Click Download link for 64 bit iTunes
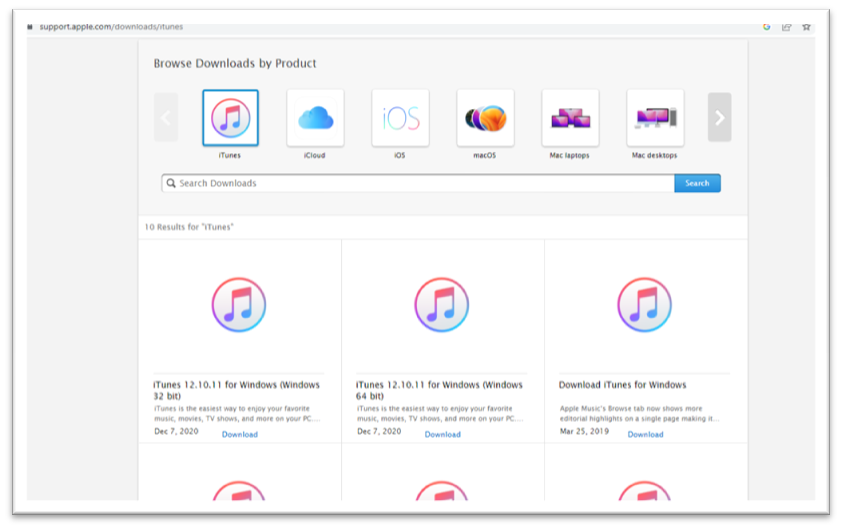The height and width of the screenshot is (530, 842). [442, 434]
